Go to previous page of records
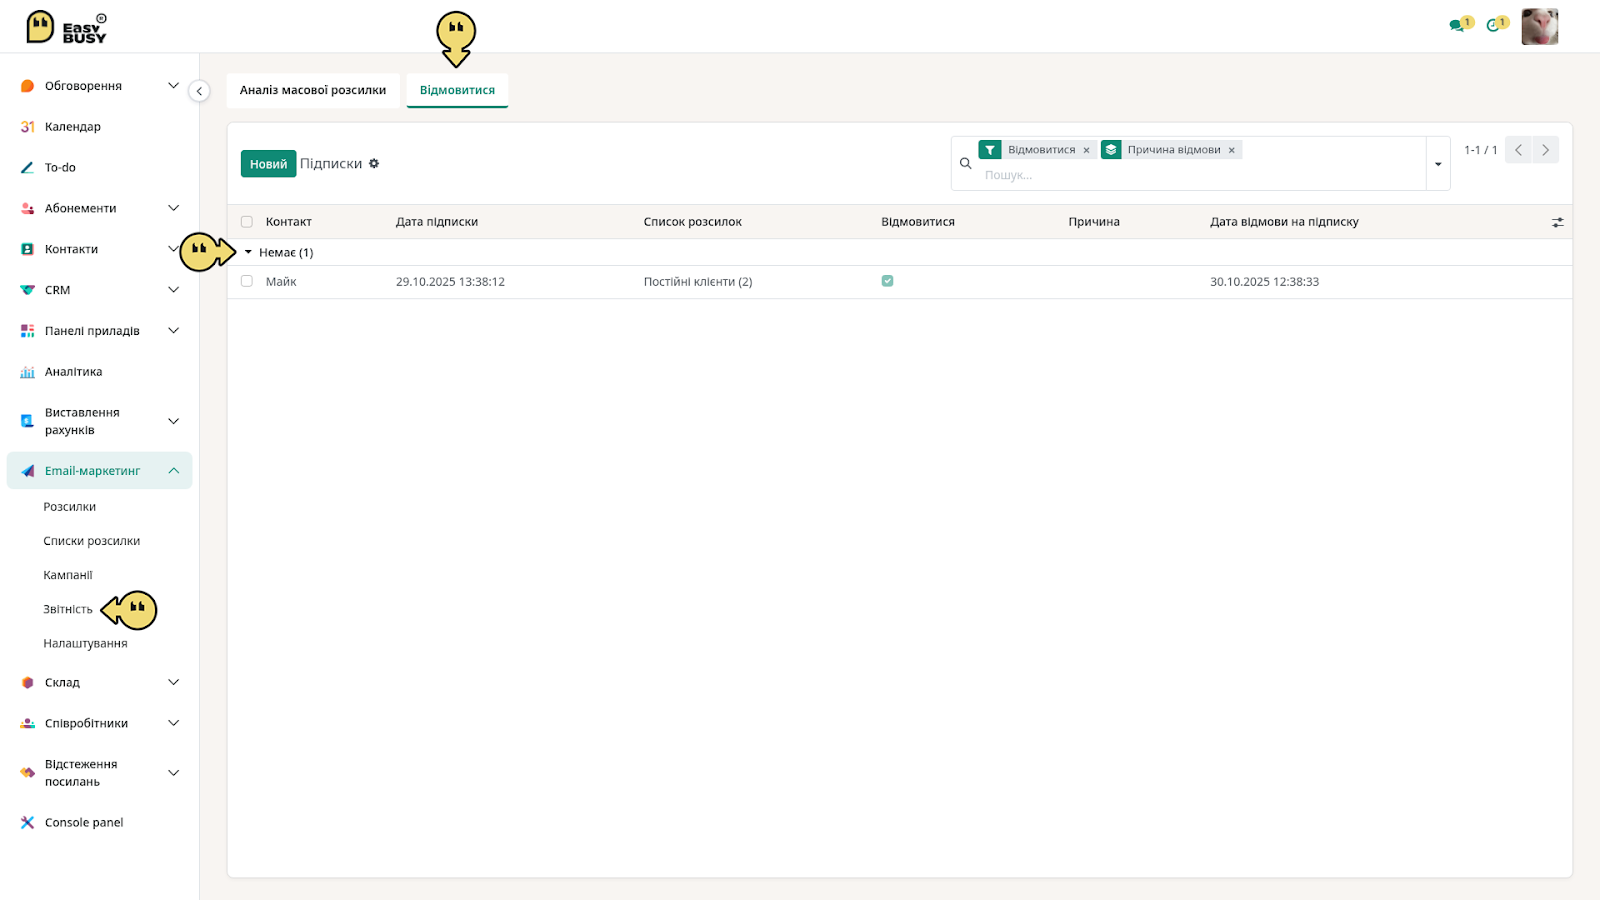 coord(1518,150)
